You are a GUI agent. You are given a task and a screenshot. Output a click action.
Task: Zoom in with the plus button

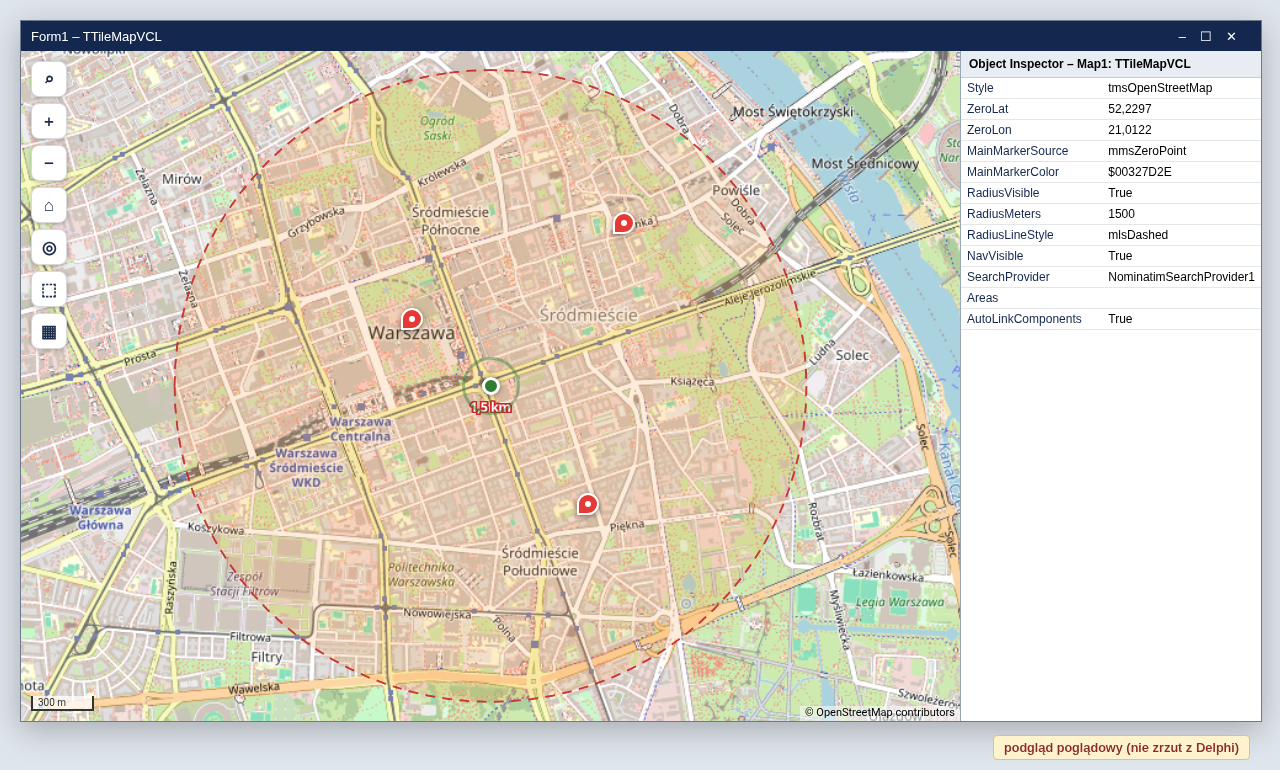(x=49, y=121)
